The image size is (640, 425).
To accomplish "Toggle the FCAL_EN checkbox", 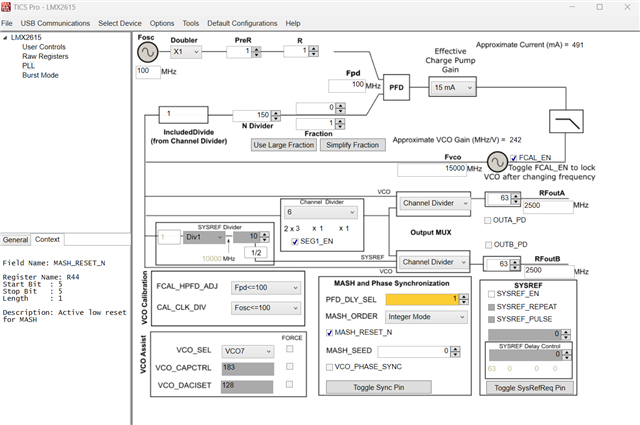I will tap(514, 158).
